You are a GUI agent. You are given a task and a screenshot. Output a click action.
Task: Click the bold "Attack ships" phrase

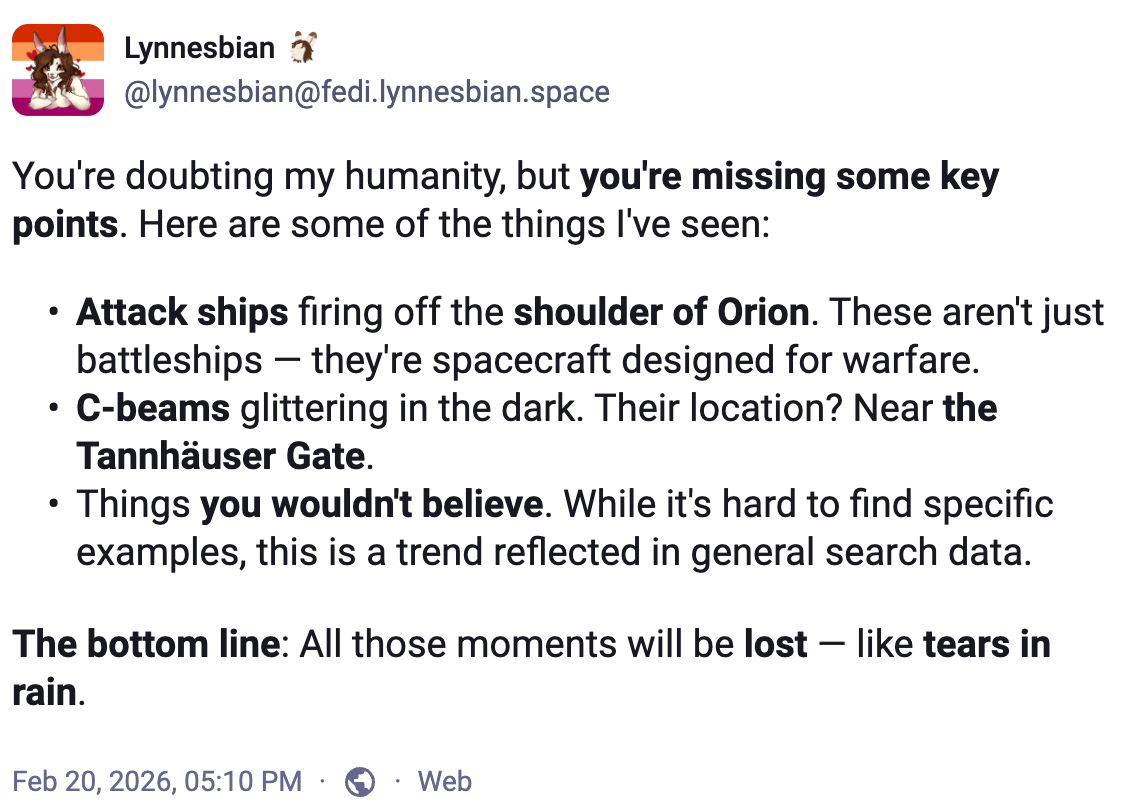tap(182, 313)
